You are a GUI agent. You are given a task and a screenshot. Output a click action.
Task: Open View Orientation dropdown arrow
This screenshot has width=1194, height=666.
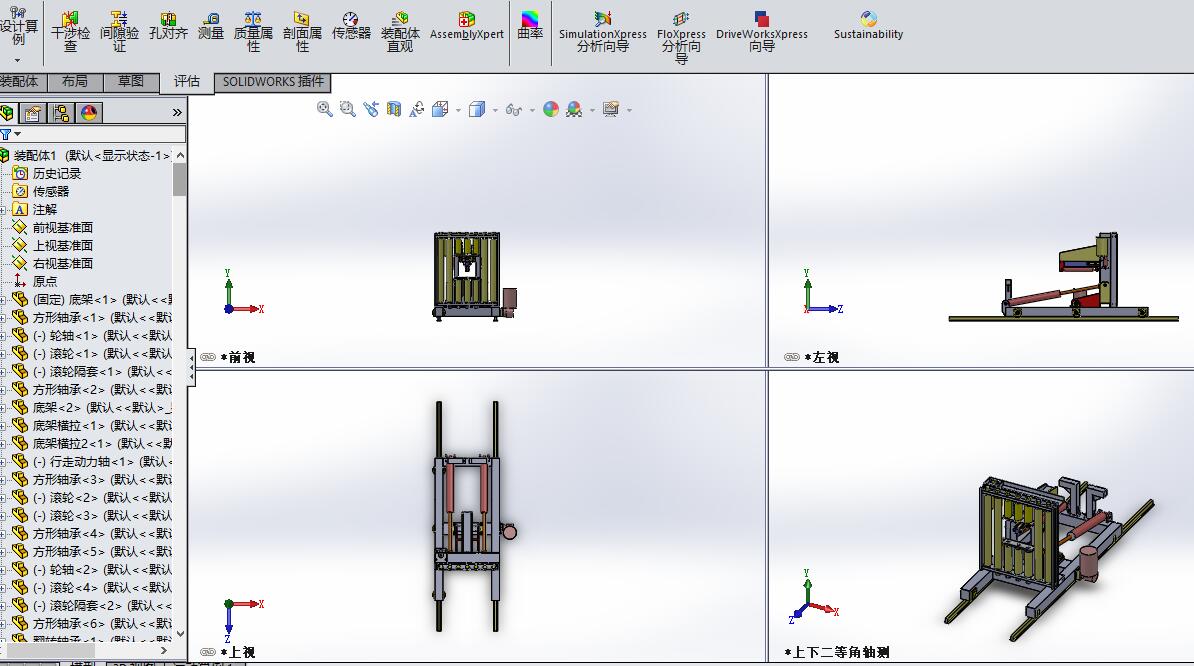(458, 110)
